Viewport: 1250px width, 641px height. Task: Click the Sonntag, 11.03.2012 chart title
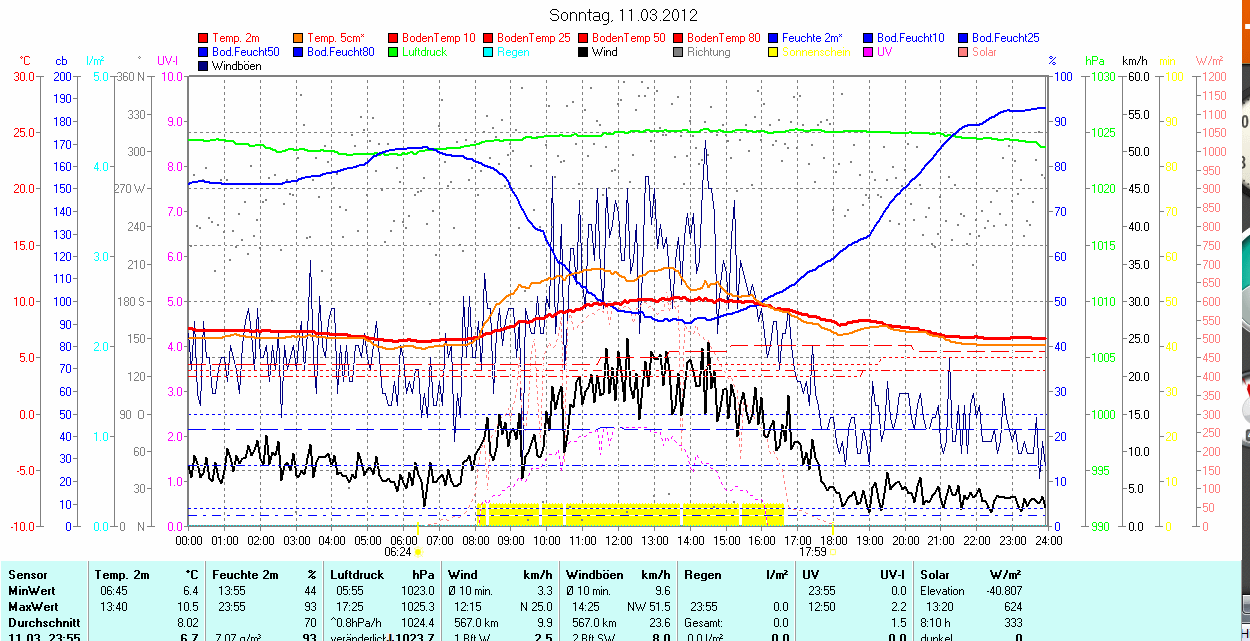pyautogui.click(x=624, y=15)
